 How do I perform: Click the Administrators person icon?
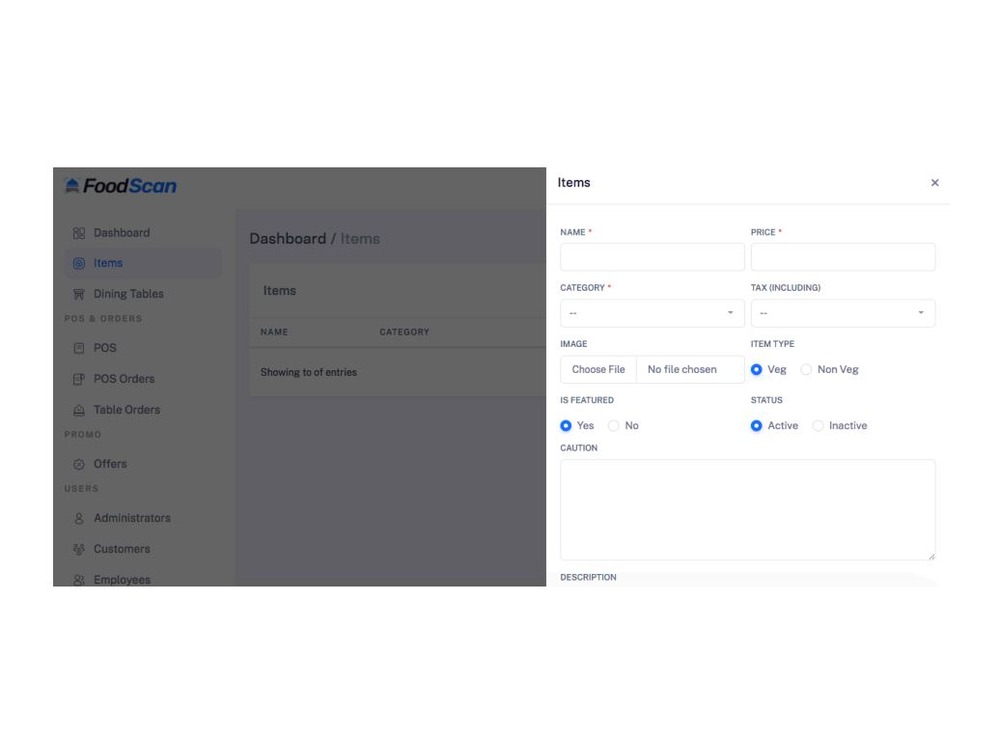[79, 518]
